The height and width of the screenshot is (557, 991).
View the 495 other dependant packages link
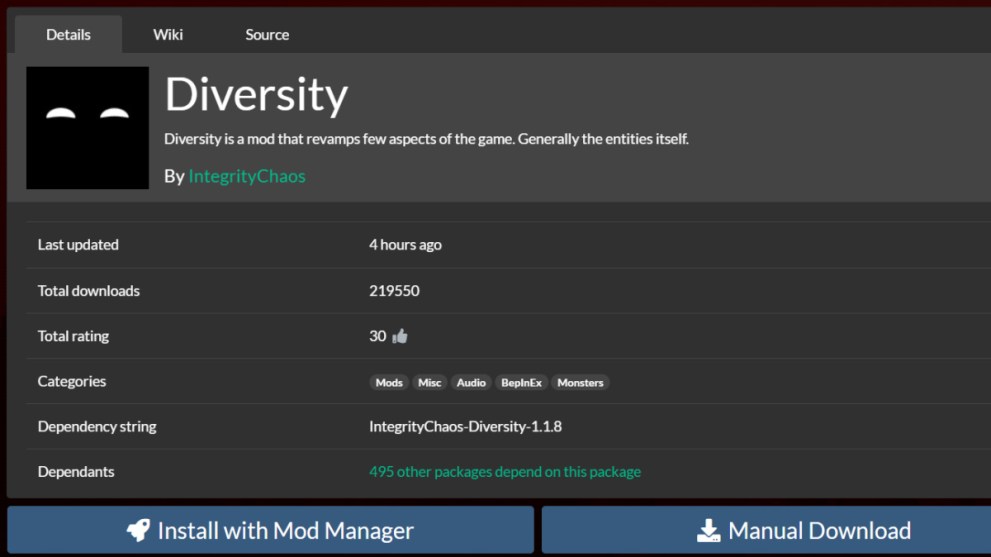505,472
